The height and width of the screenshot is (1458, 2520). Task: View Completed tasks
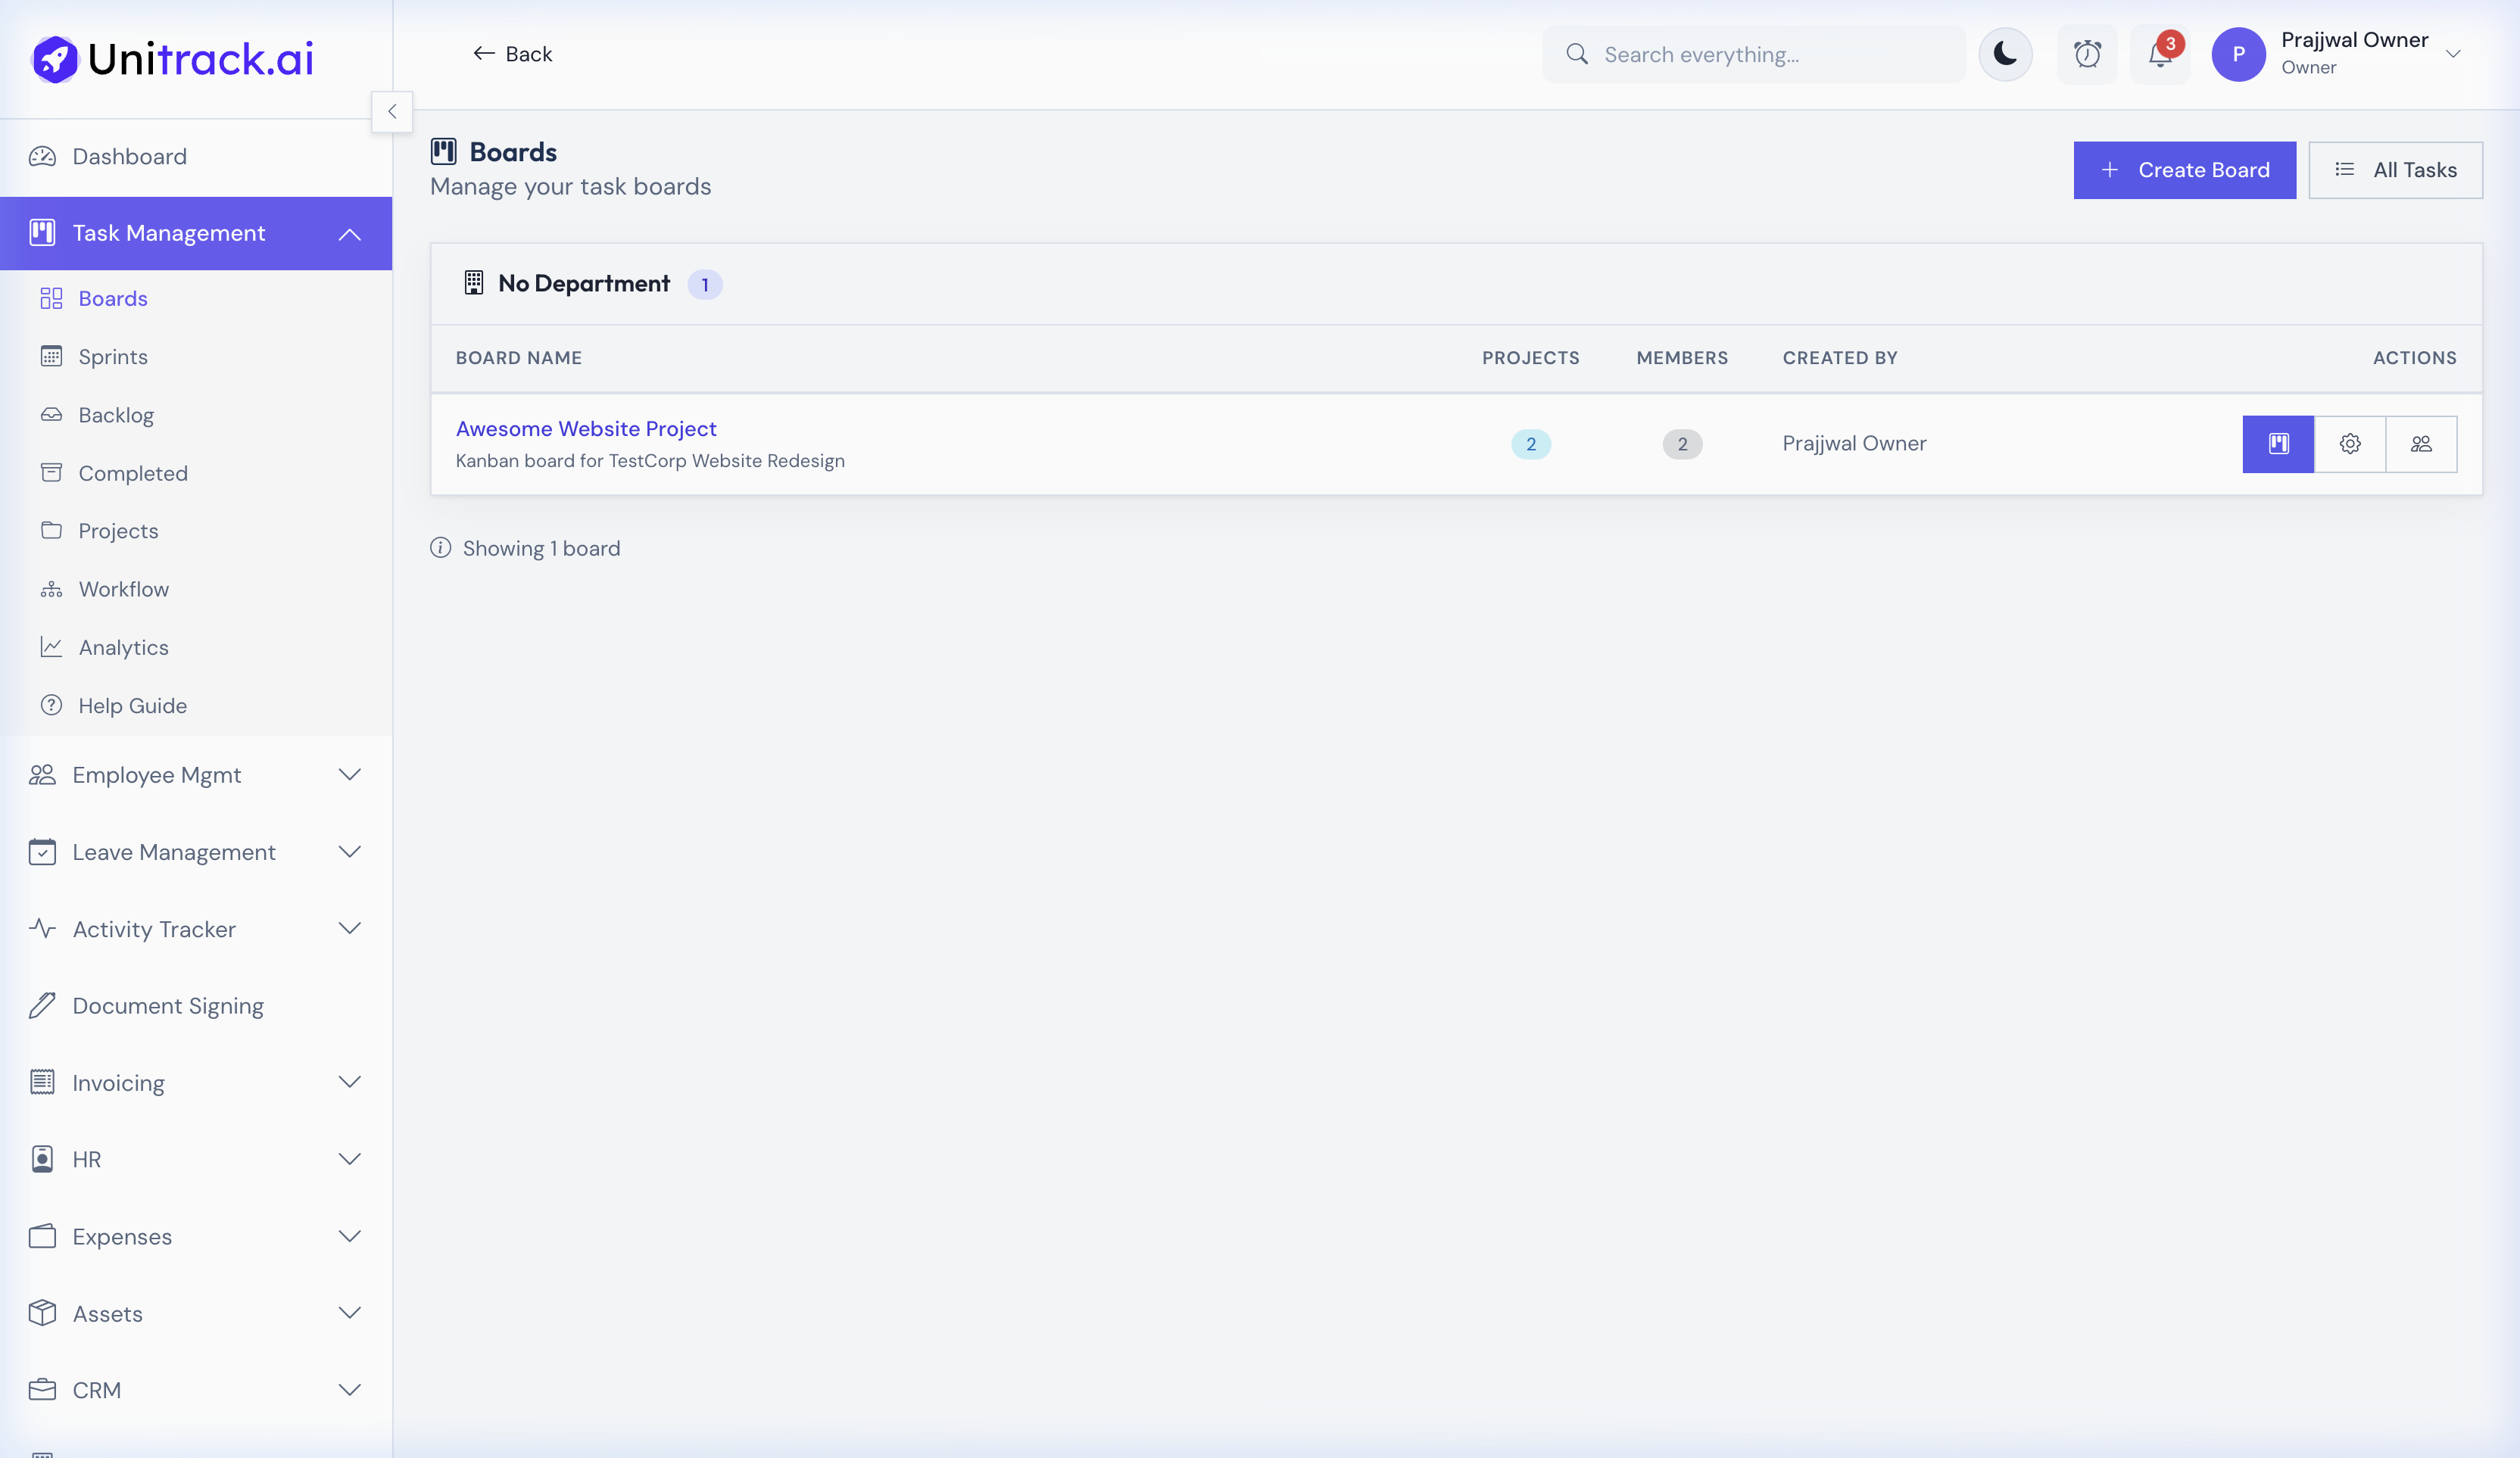(x=133, y=472)
